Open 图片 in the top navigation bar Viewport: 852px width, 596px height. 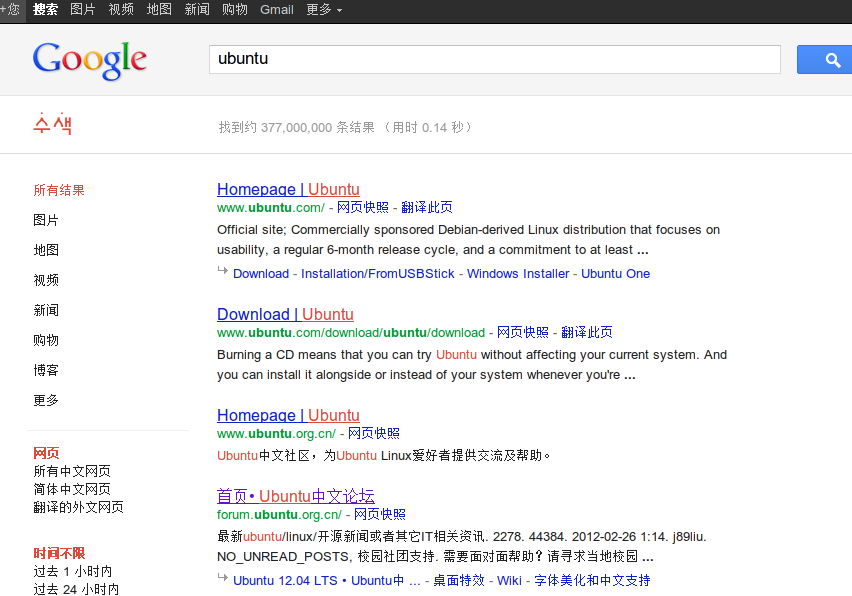83,10
